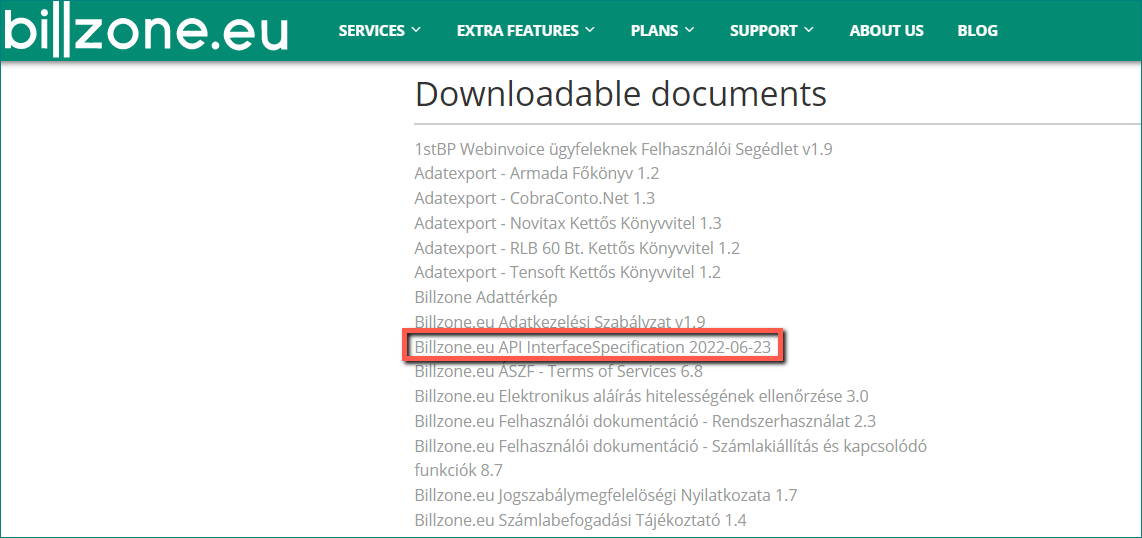Screen dimensions: 1142x538
Task: Download Elektronikus aláírás hitelességének ellenőrzése 3.0
Action: click(642, 397)
